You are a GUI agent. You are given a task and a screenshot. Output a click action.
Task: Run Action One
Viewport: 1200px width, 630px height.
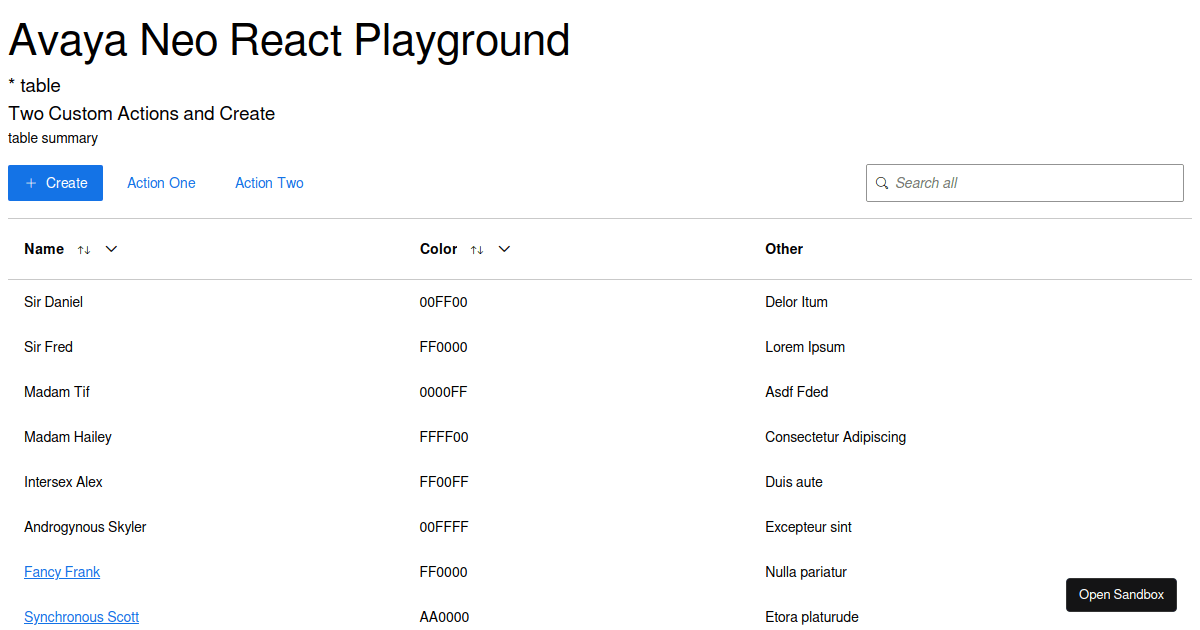[161, 183]
